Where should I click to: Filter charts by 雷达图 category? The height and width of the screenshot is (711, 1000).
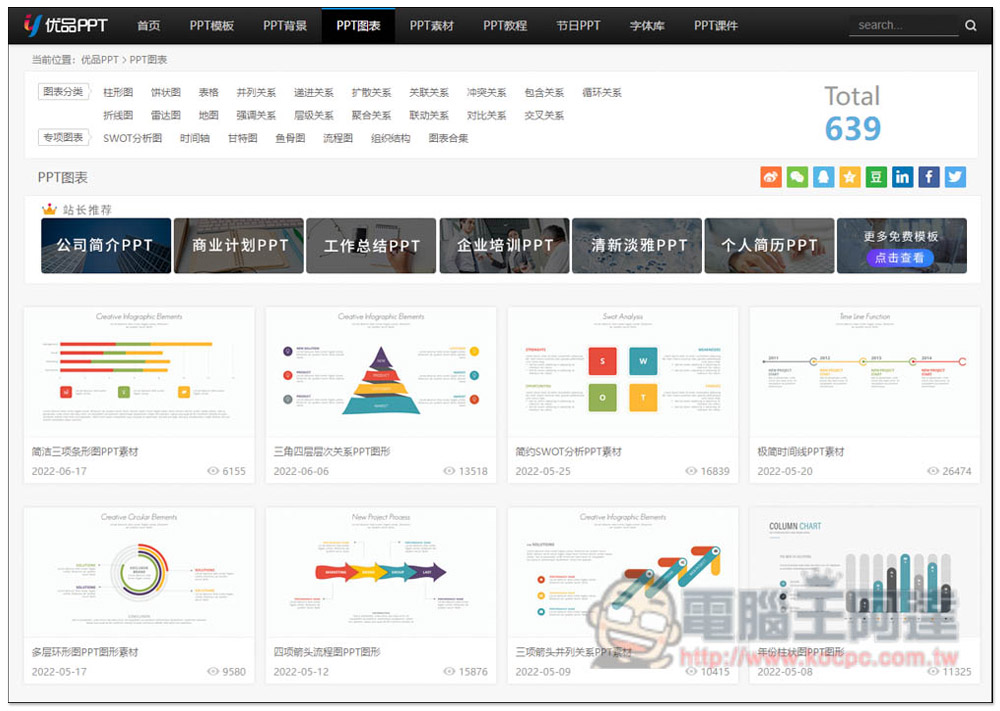pos(166,115)
